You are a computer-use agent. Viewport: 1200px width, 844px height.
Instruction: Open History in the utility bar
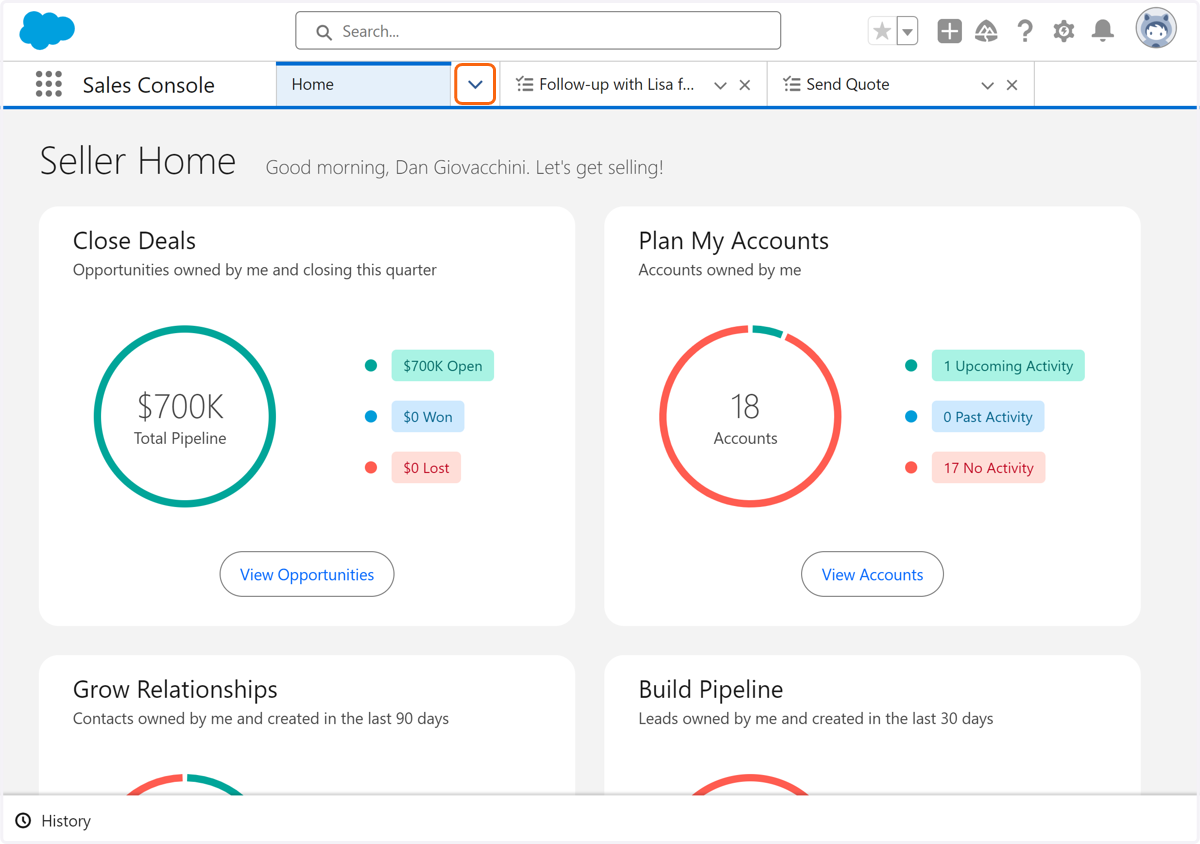53,821
